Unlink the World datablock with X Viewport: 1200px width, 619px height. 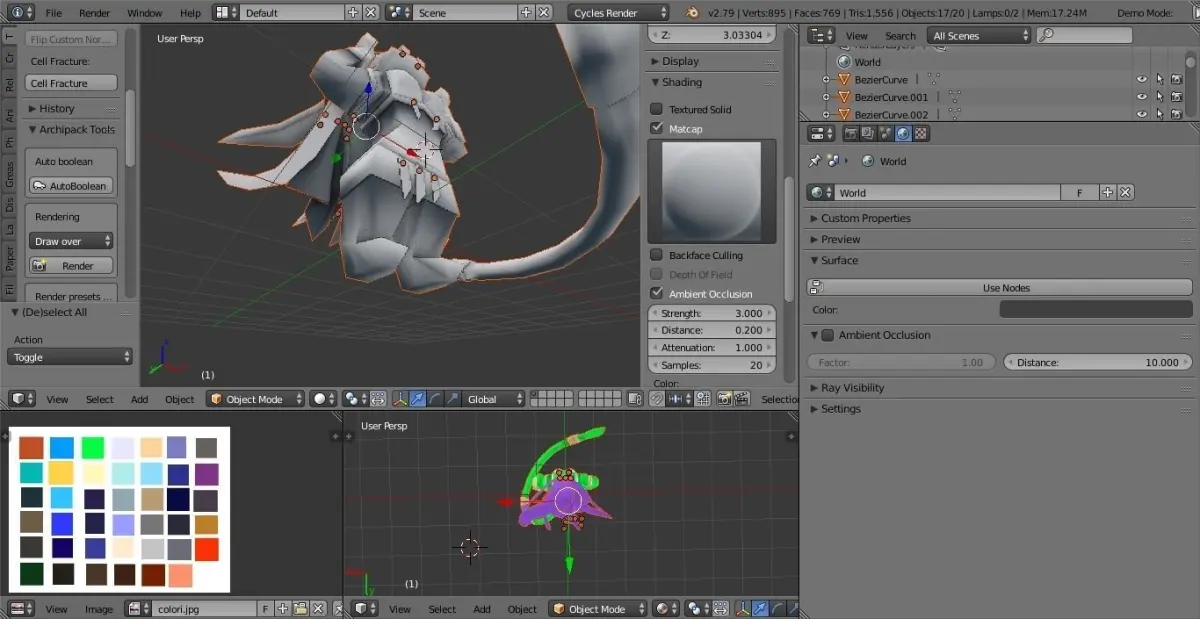click(1126, 193)
